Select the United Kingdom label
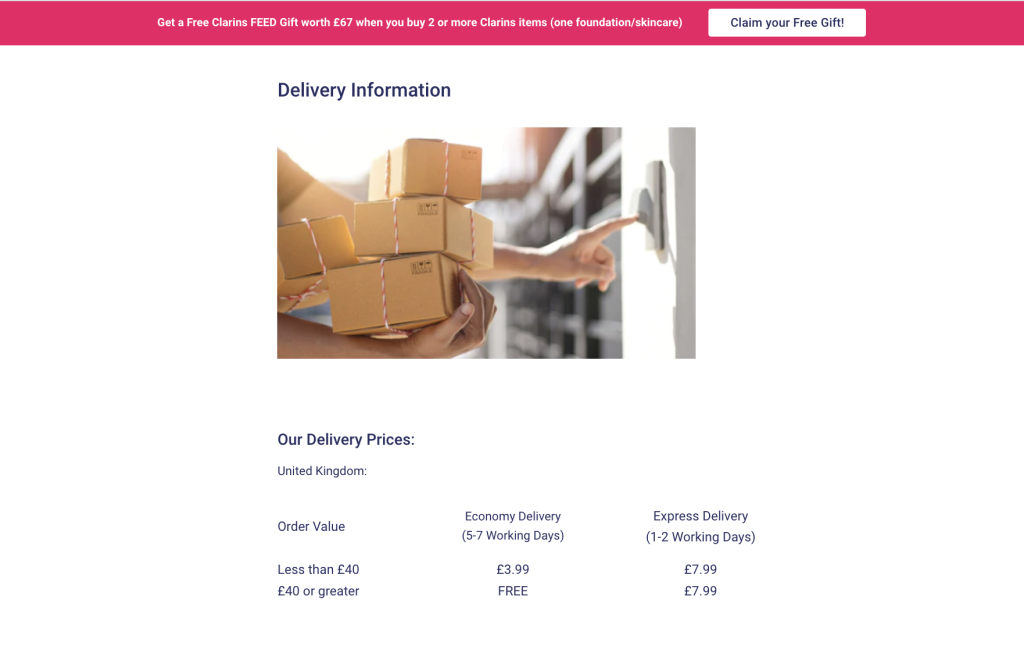Viewport: 1024px width, 671px height. tap(322, 471)
